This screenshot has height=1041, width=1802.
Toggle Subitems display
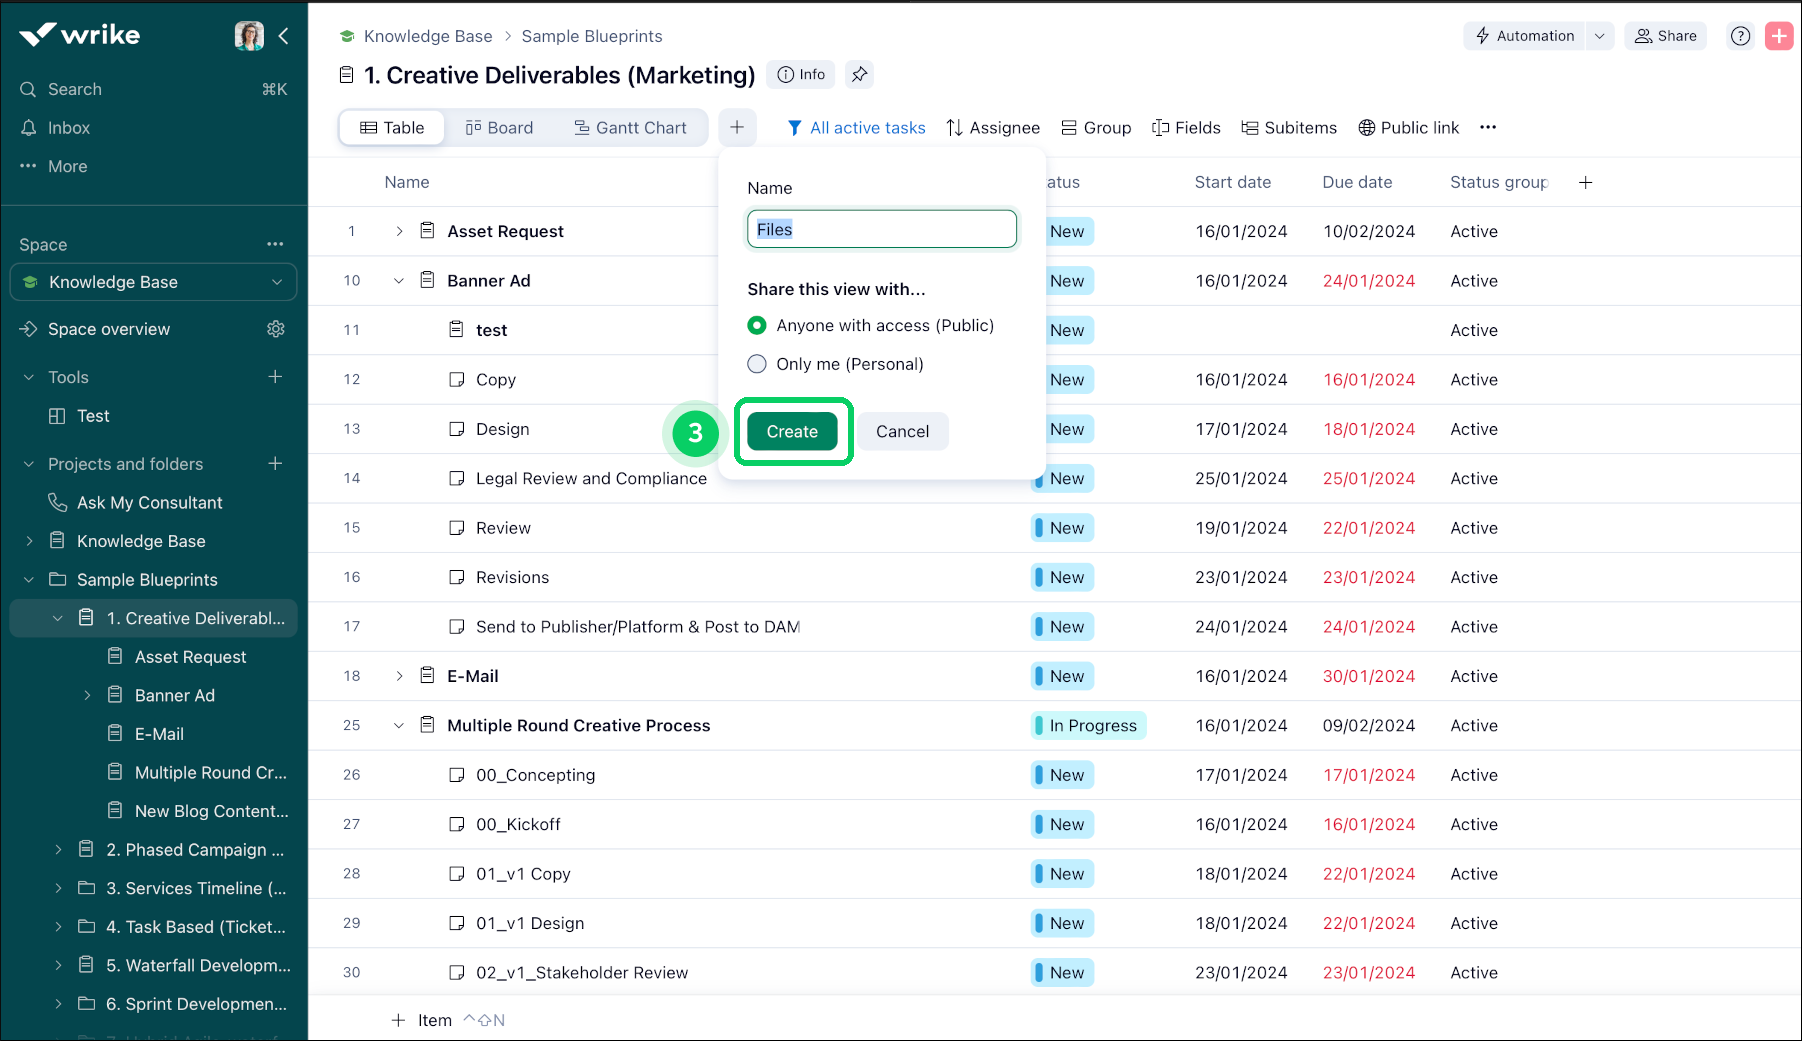tap(1289, 127)
